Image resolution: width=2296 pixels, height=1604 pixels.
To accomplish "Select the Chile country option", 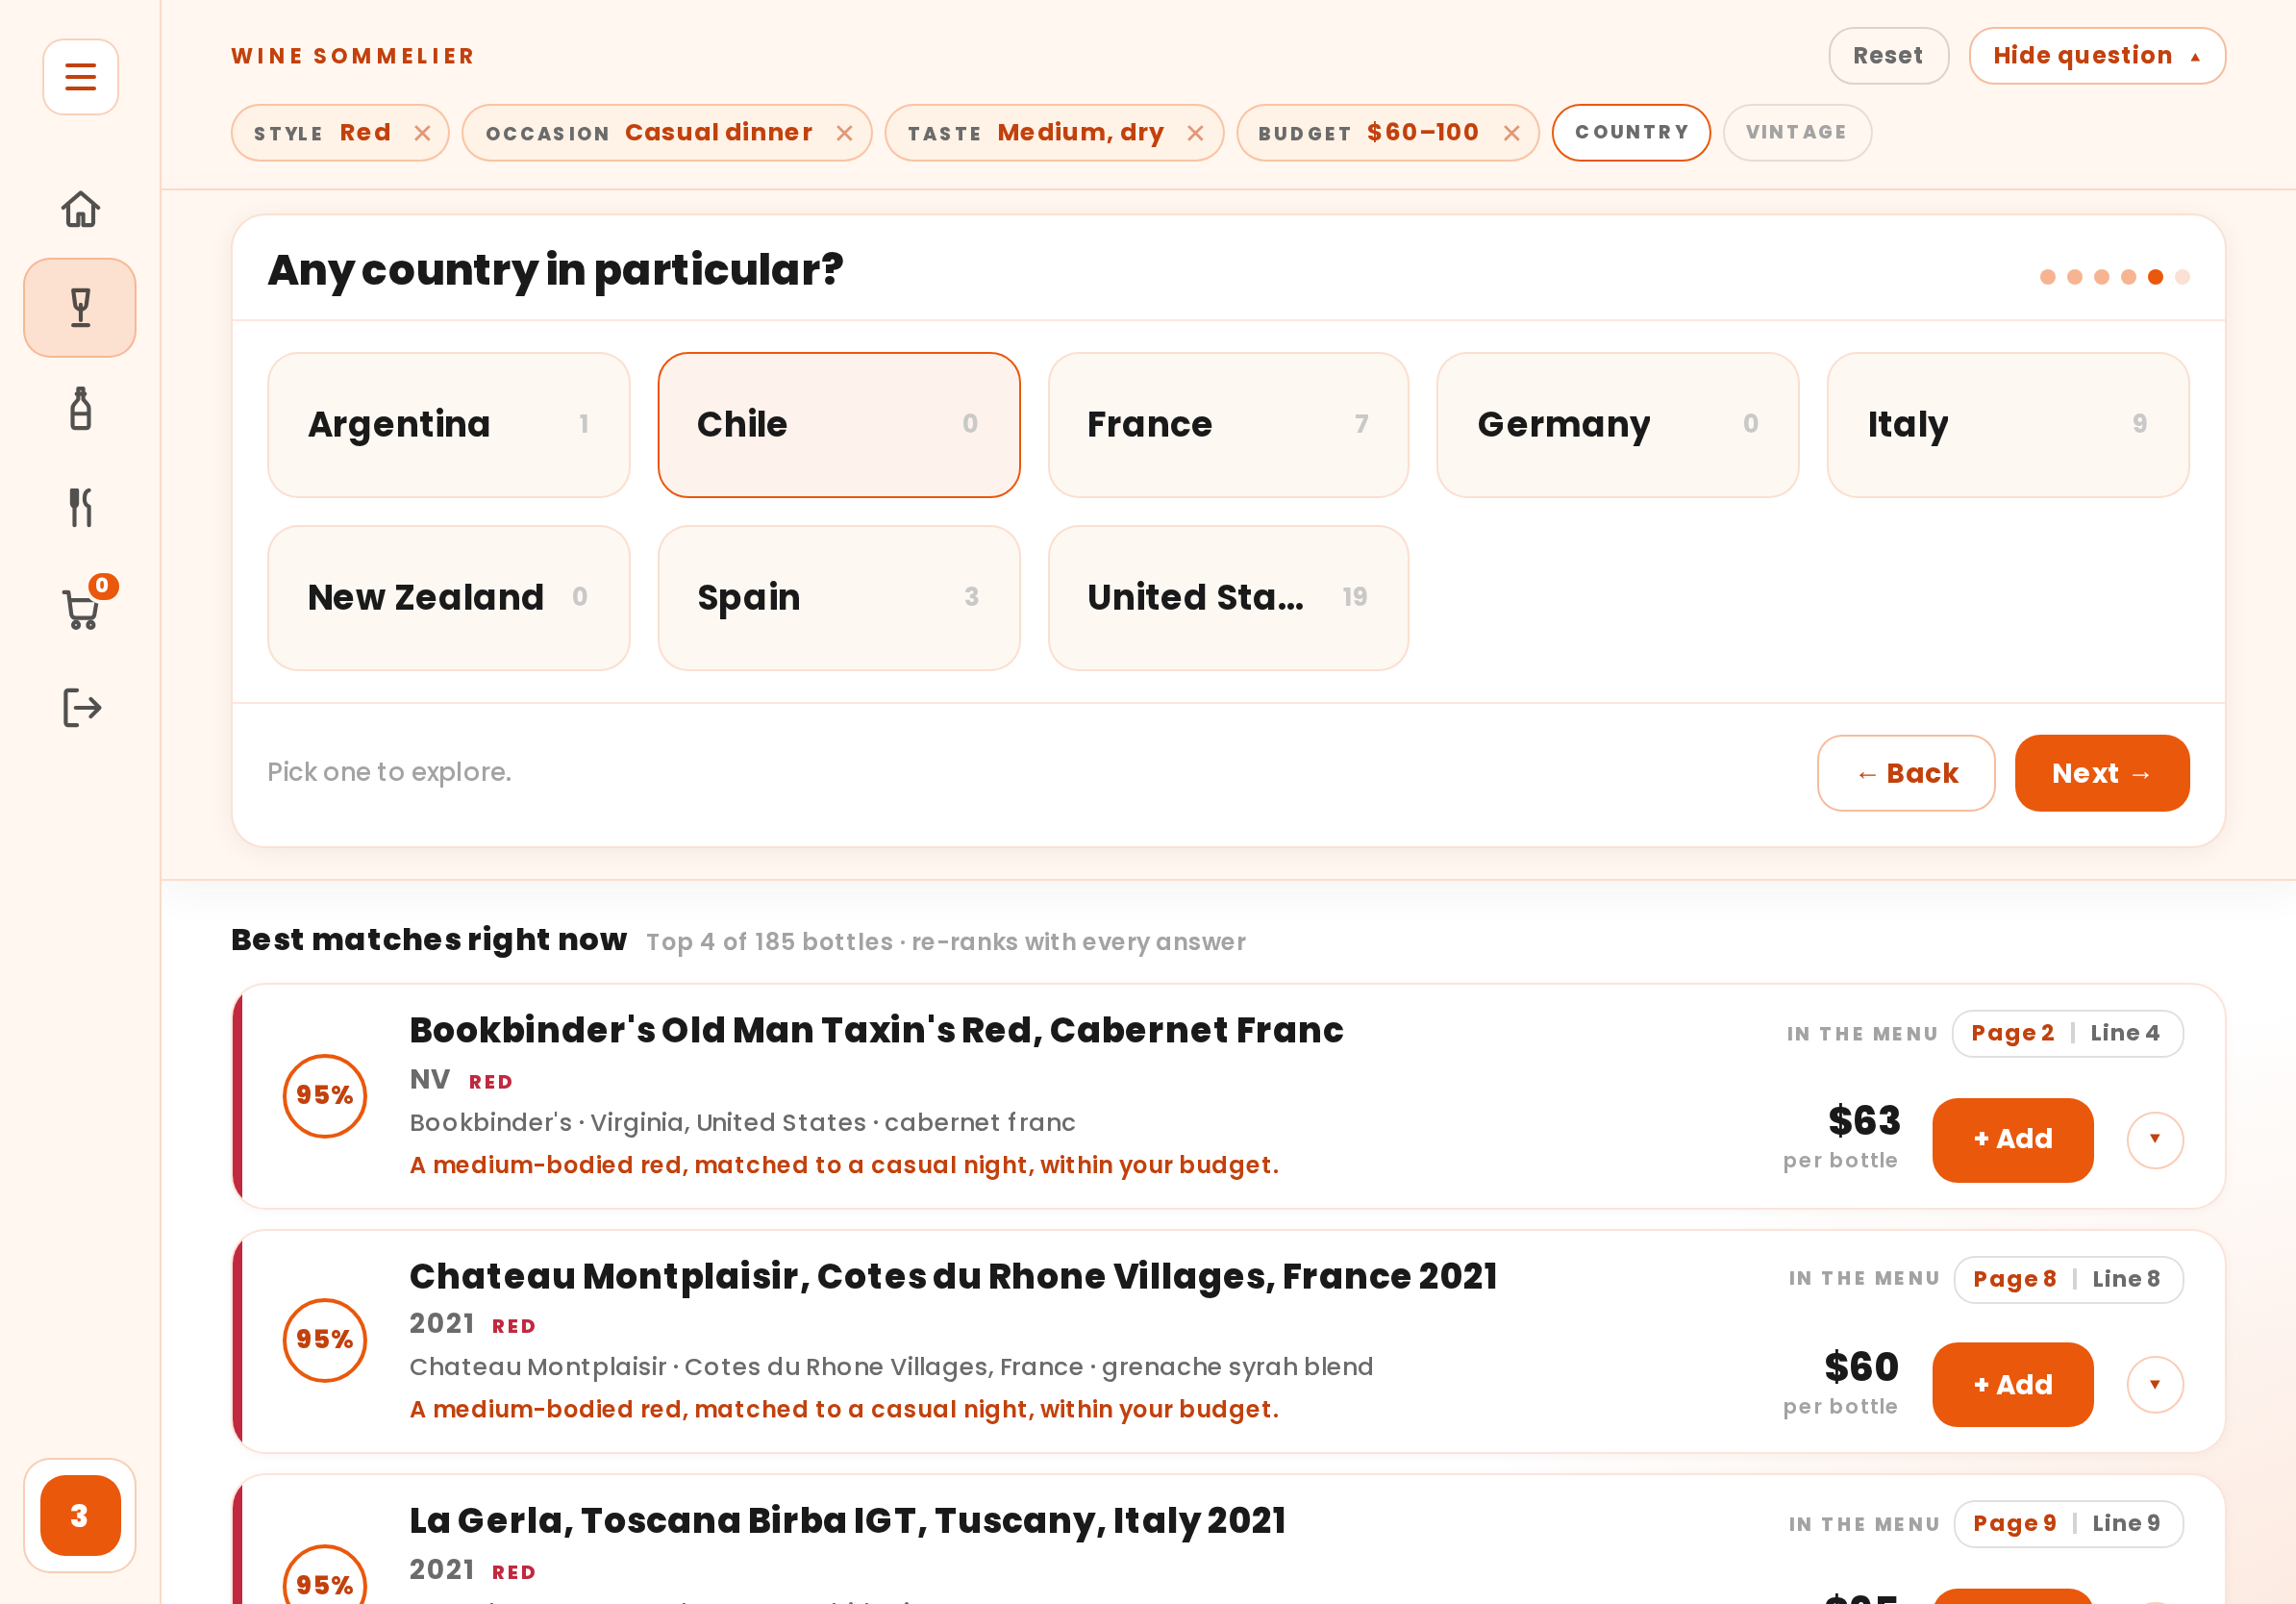I will tap(839, 424).
